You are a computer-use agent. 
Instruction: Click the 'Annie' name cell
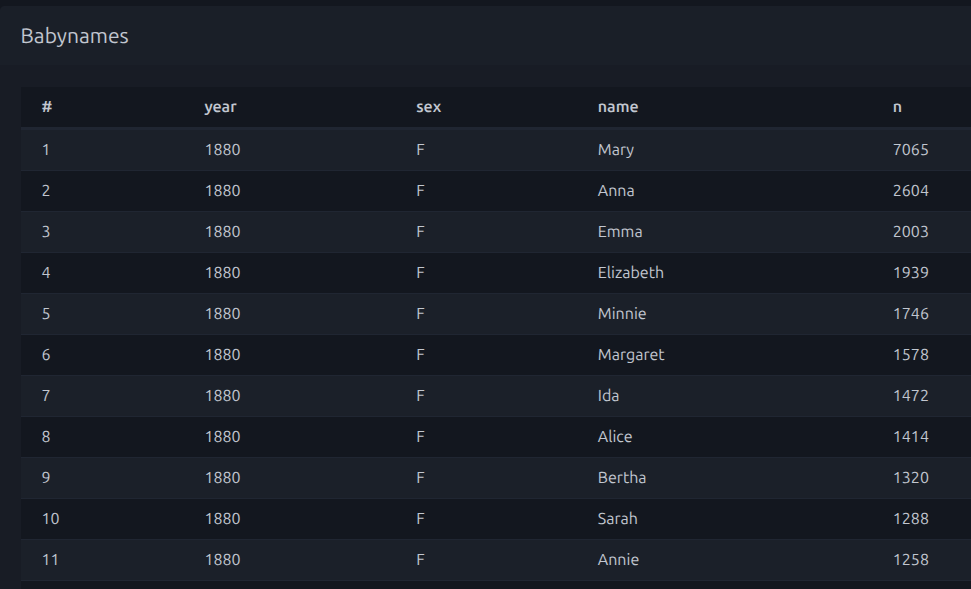click(x=618, y=560)
